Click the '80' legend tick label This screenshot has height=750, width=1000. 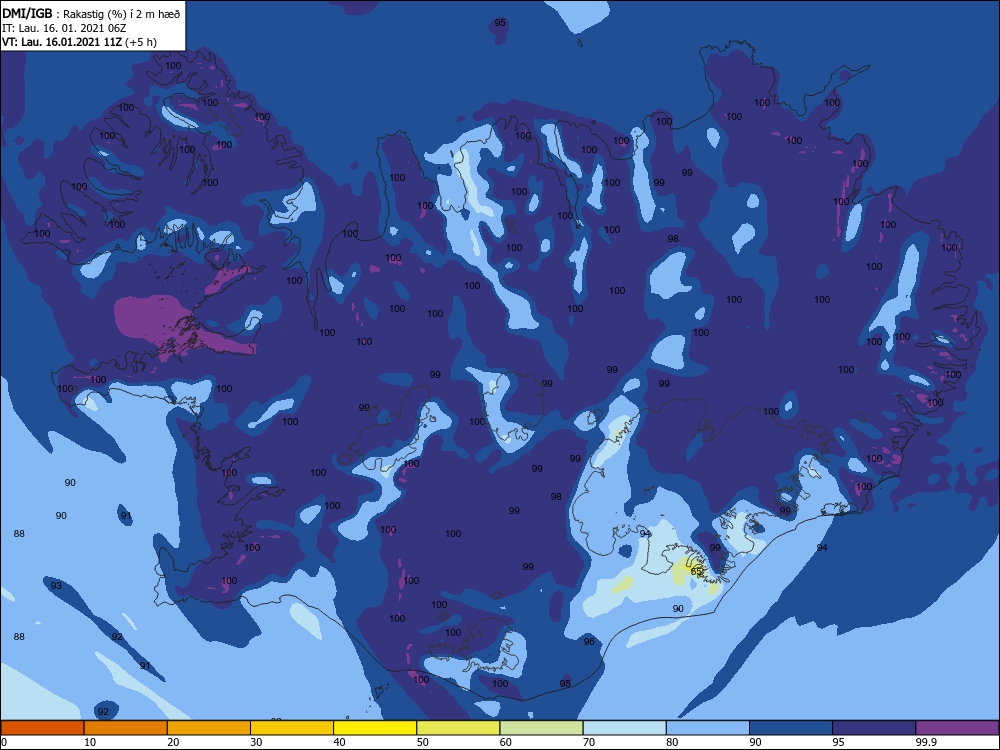672,742
